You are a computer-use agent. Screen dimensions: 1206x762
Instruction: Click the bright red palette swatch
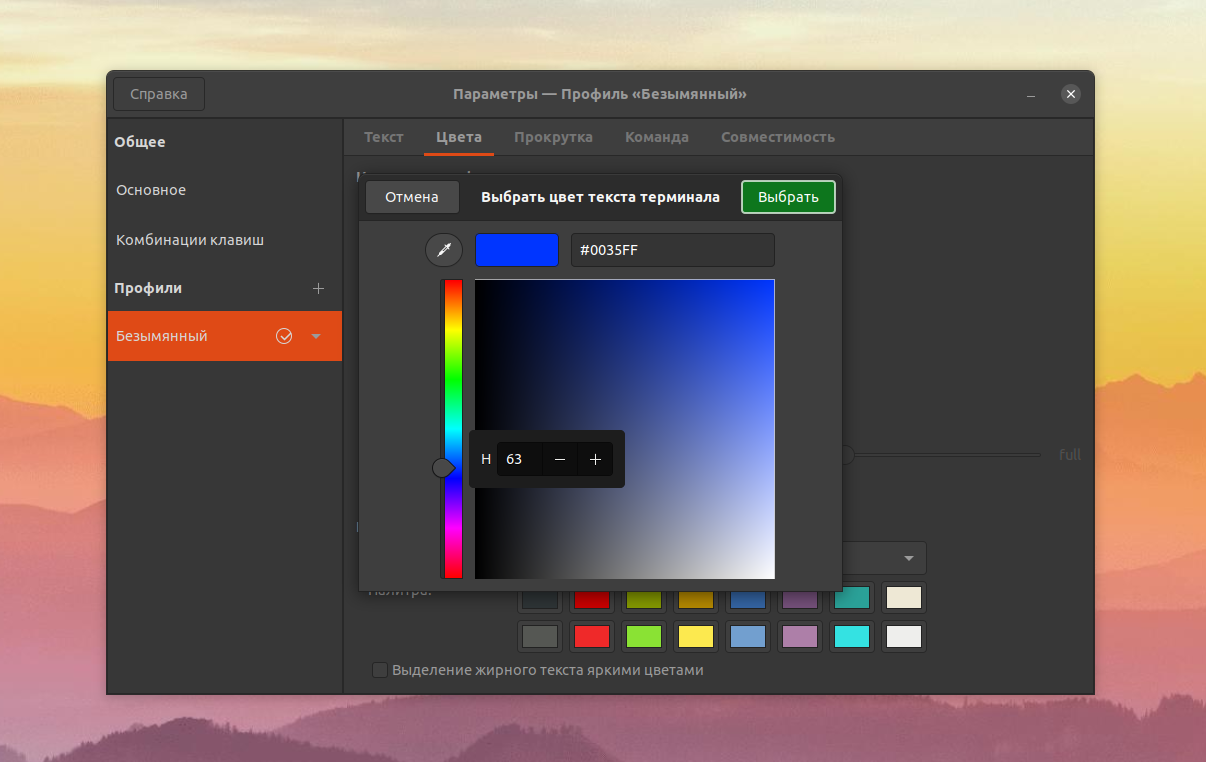coord(592,636)
